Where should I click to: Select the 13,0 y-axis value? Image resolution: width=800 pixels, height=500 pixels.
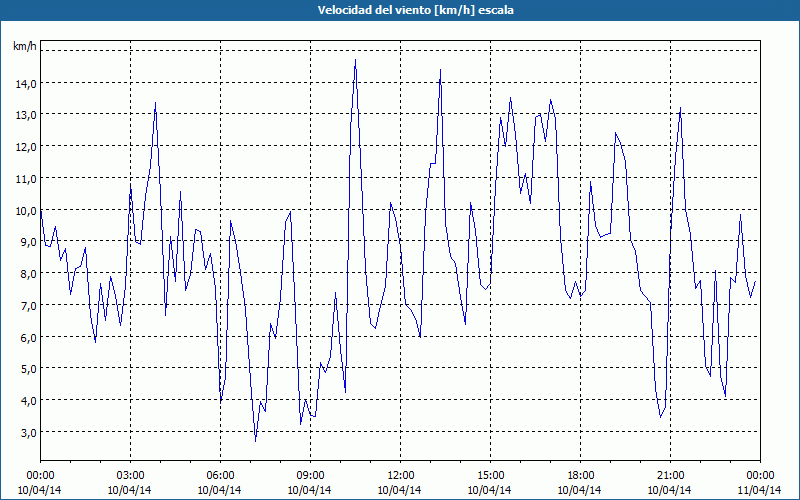point(26,115)
